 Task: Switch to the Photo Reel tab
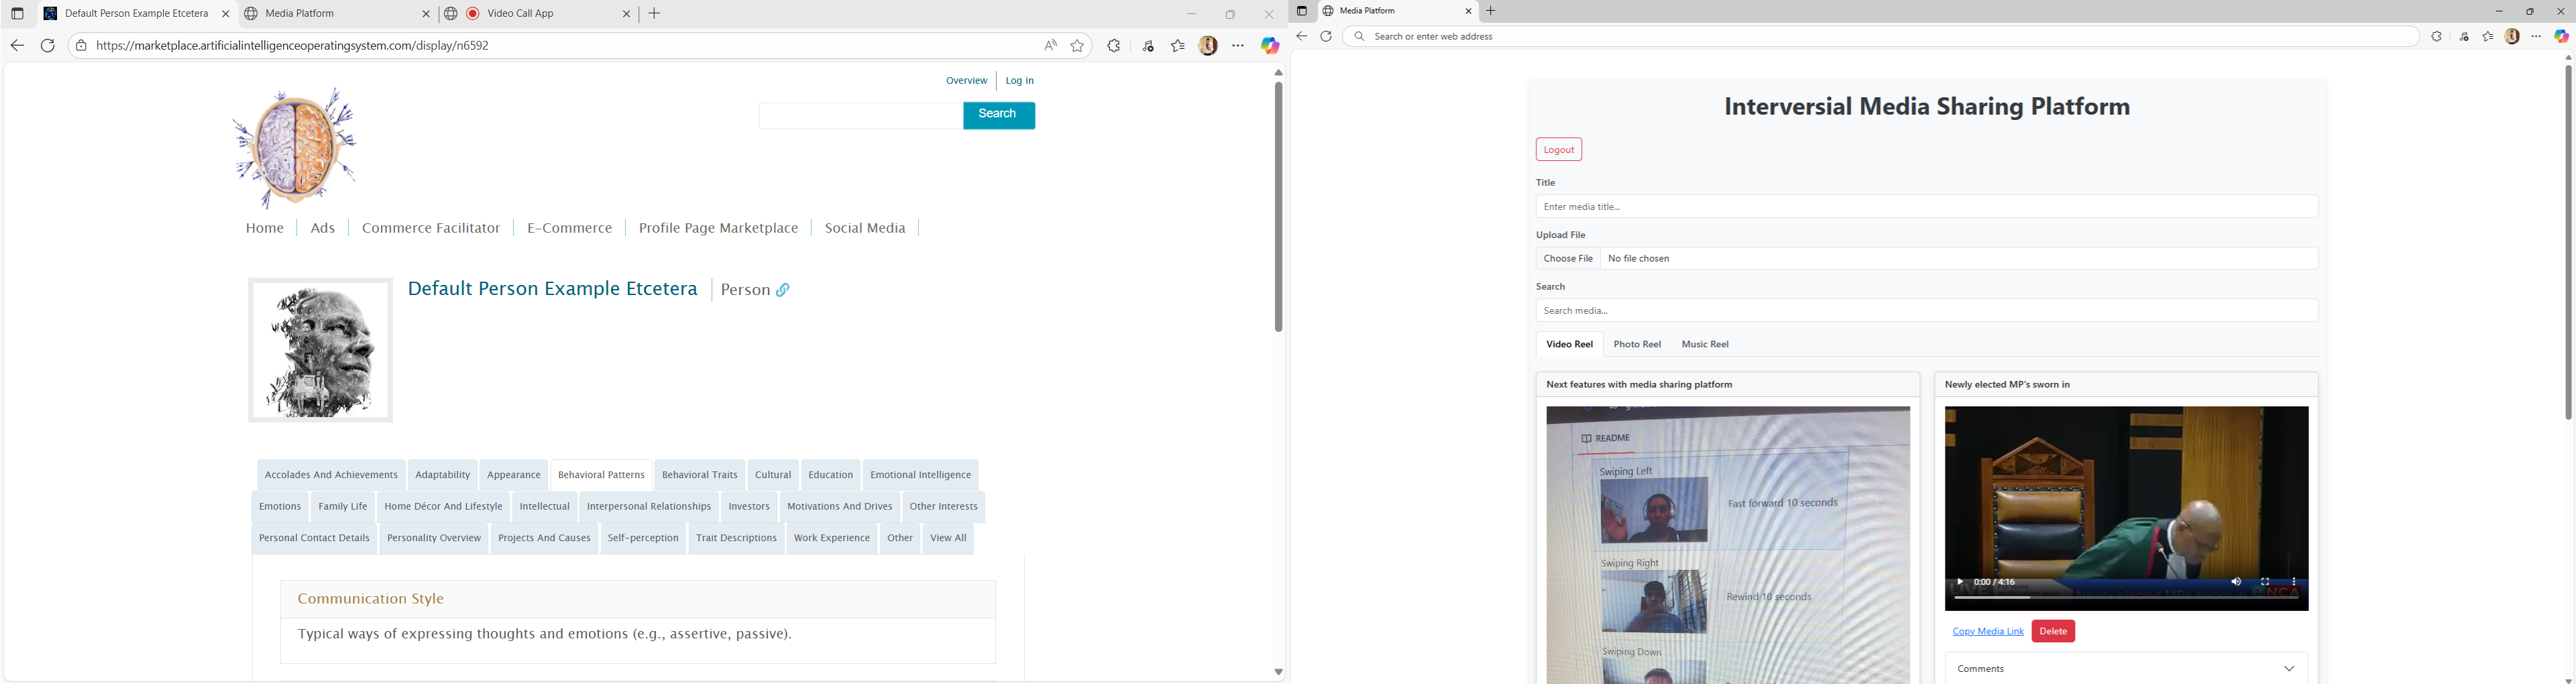pos(1636,345)
